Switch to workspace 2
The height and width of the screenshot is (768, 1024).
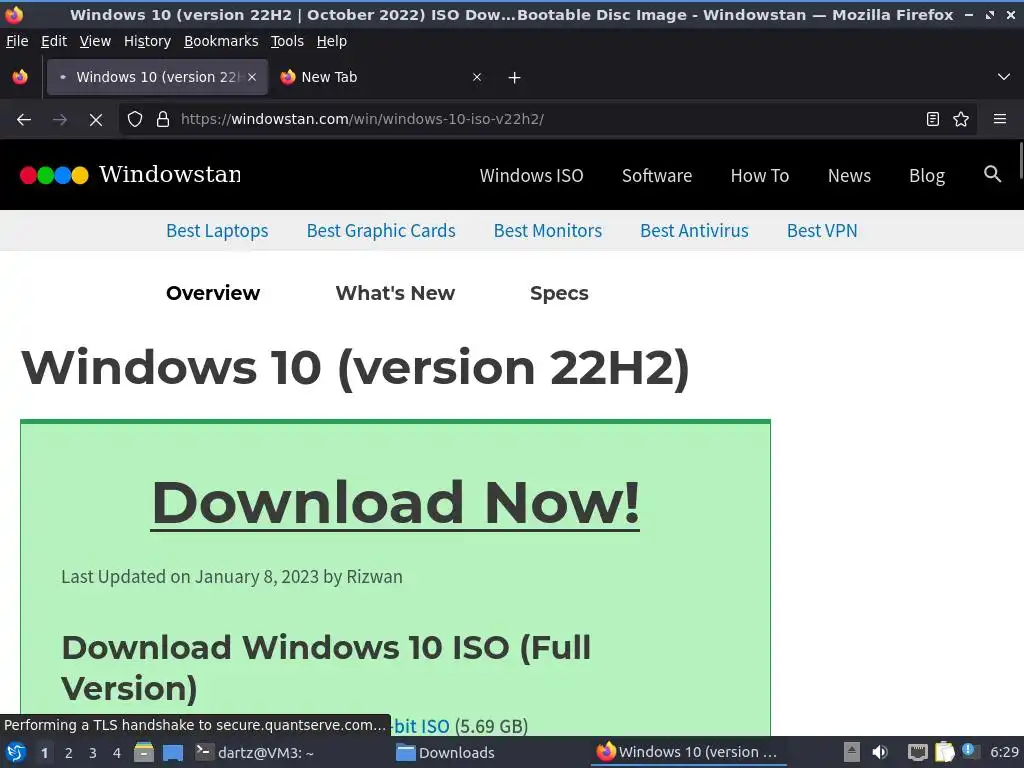coord(69,753)
